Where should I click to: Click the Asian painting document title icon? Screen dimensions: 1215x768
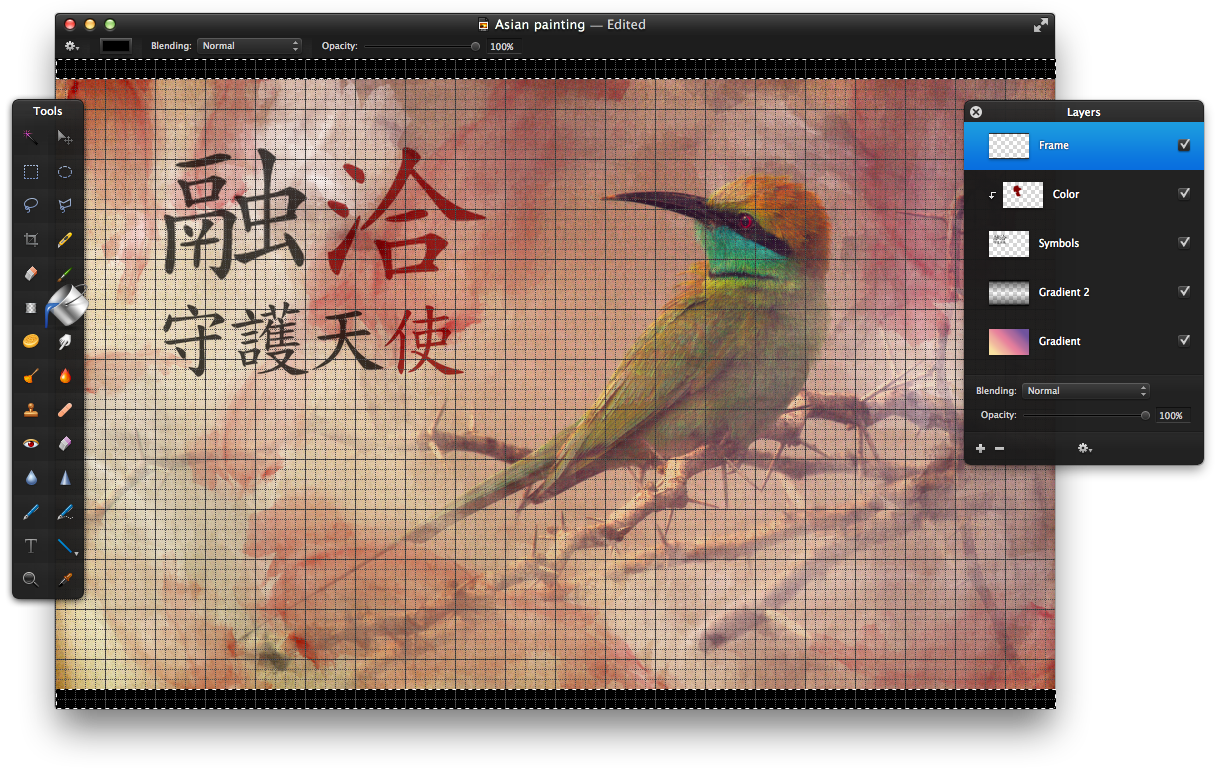pyautogui.click(x=484, y=25)
